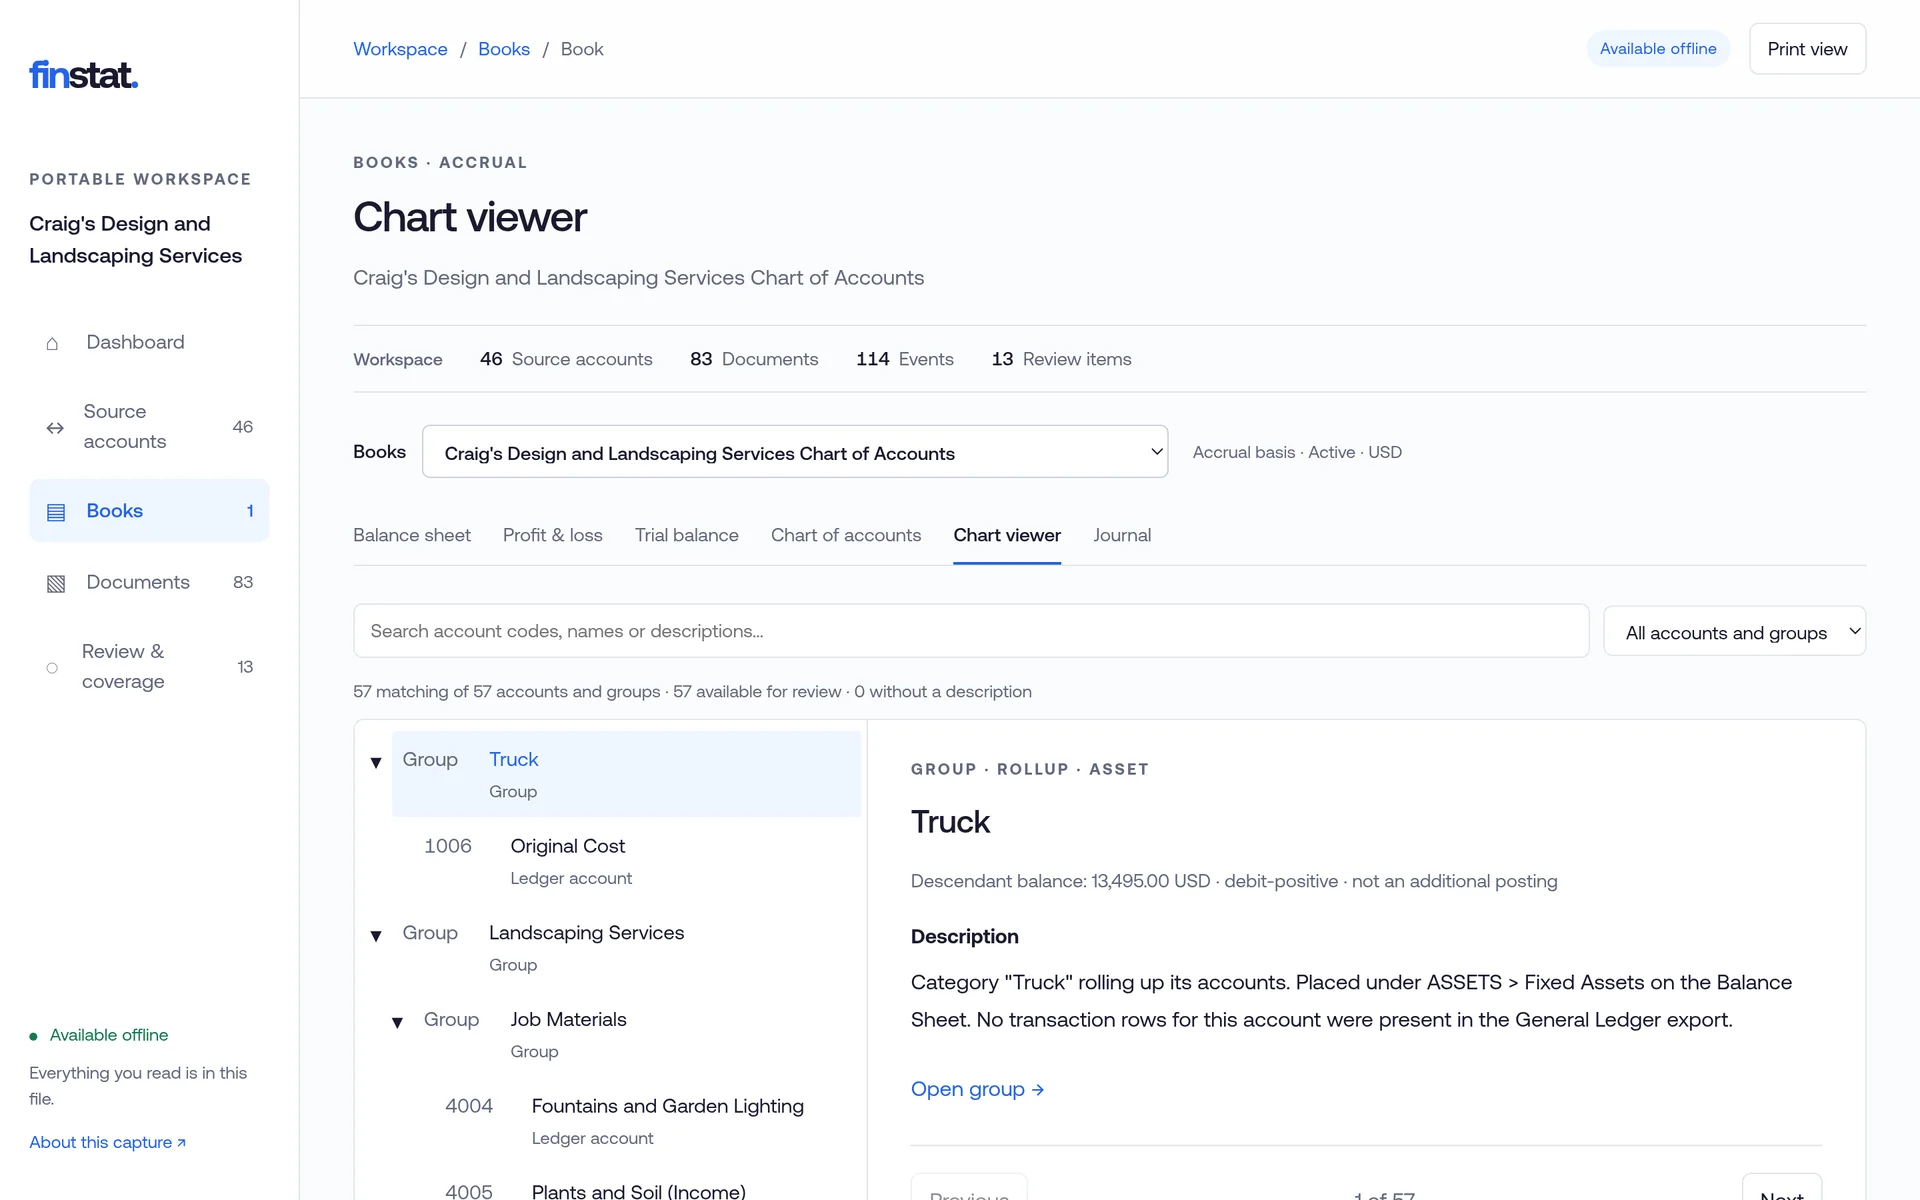Click the 13 Review items stat
The height and width of the screenshot is (1200, 1920).
1061,359
